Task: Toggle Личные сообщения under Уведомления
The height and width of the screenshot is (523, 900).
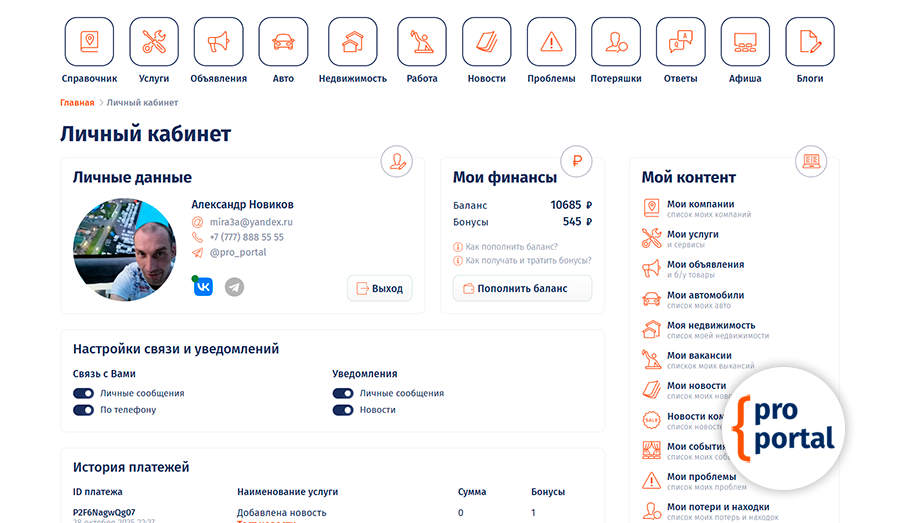Action: click(343, 394)
